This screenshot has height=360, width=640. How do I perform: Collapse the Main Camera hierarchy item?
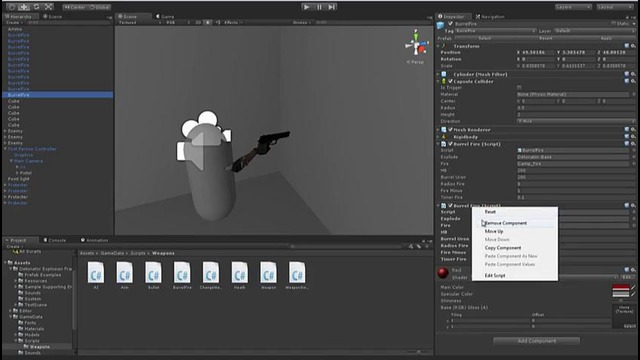coord(11,161)
